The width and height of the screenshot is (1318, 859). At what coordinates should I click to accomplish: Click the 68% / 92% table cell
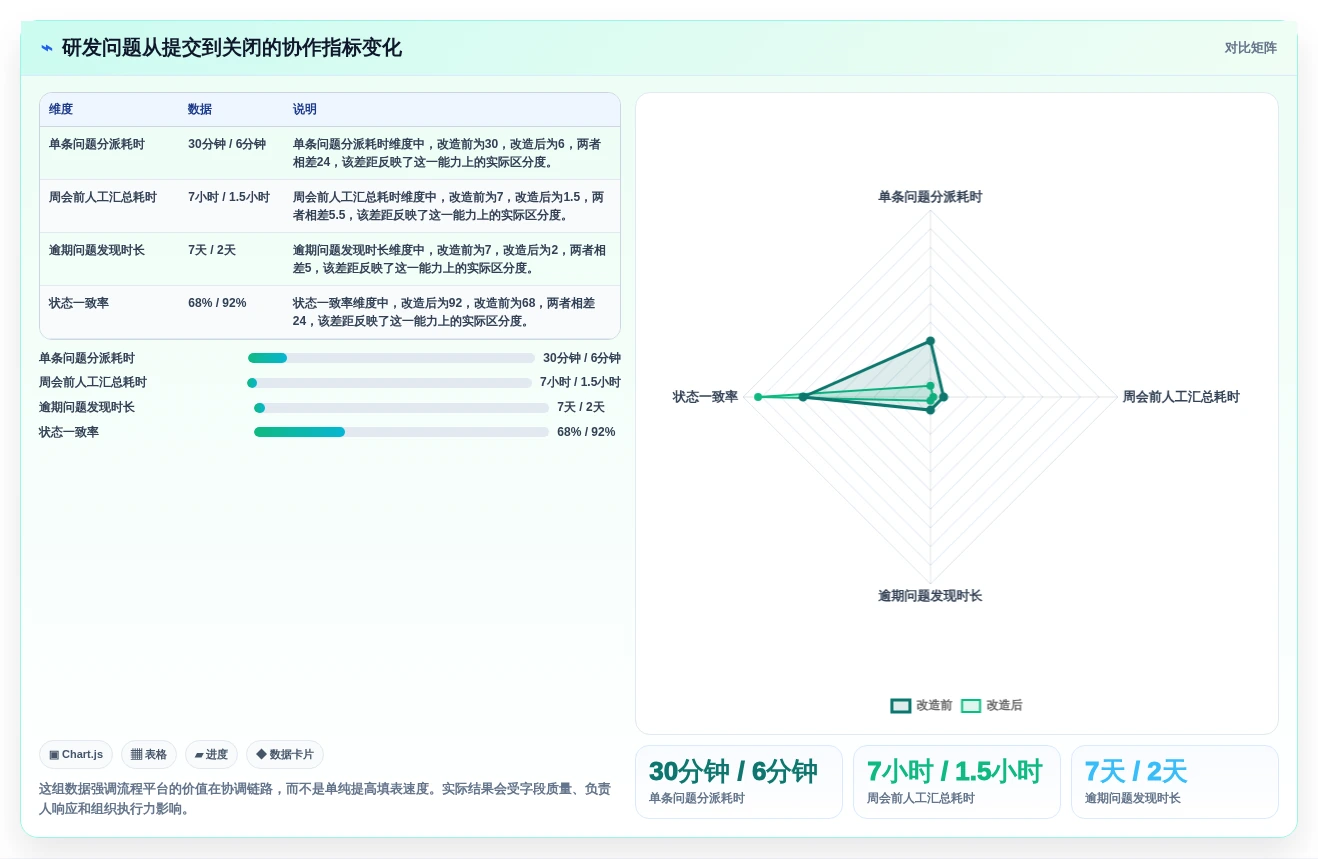tap(217, 304)
